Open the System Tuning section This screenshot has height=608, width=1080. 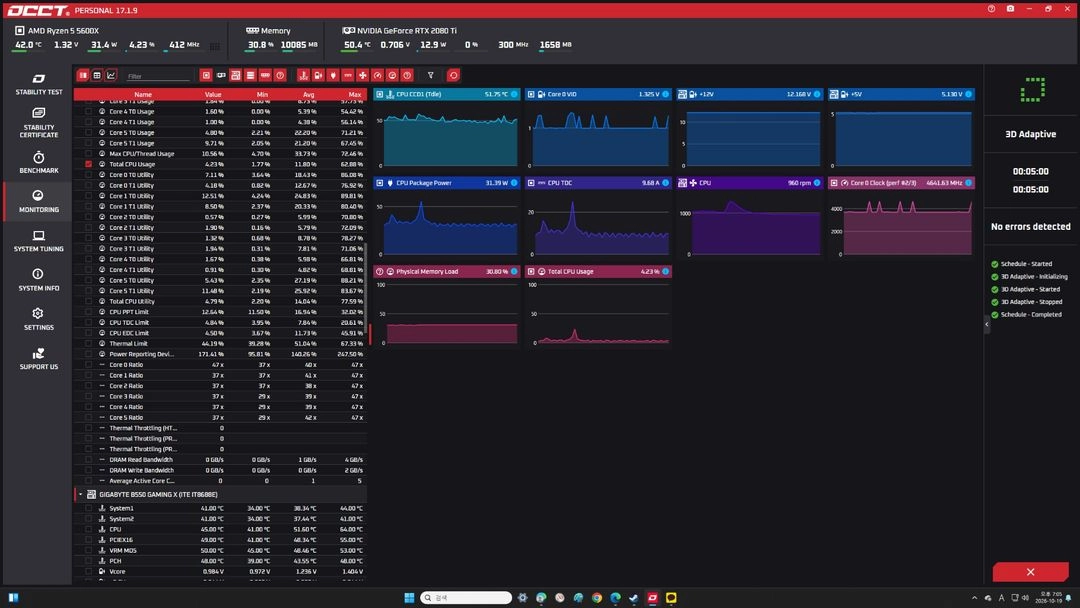coord(39,241)
